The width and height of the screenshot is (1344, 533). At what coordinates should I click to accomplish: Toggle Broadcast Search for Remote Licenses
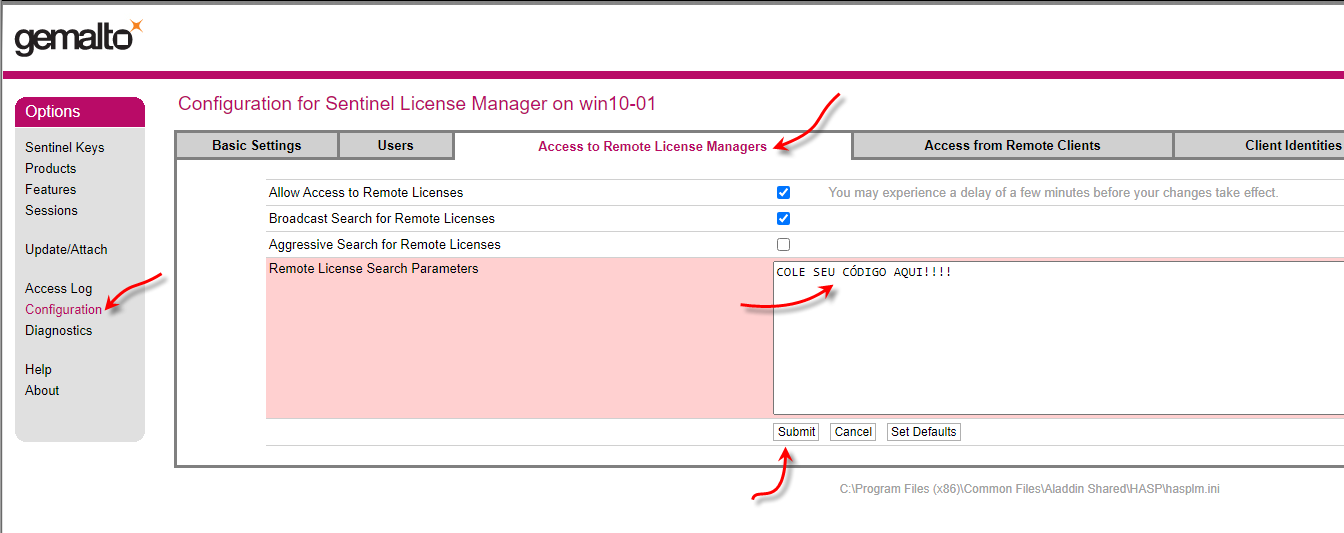click(x=783, y=218)
